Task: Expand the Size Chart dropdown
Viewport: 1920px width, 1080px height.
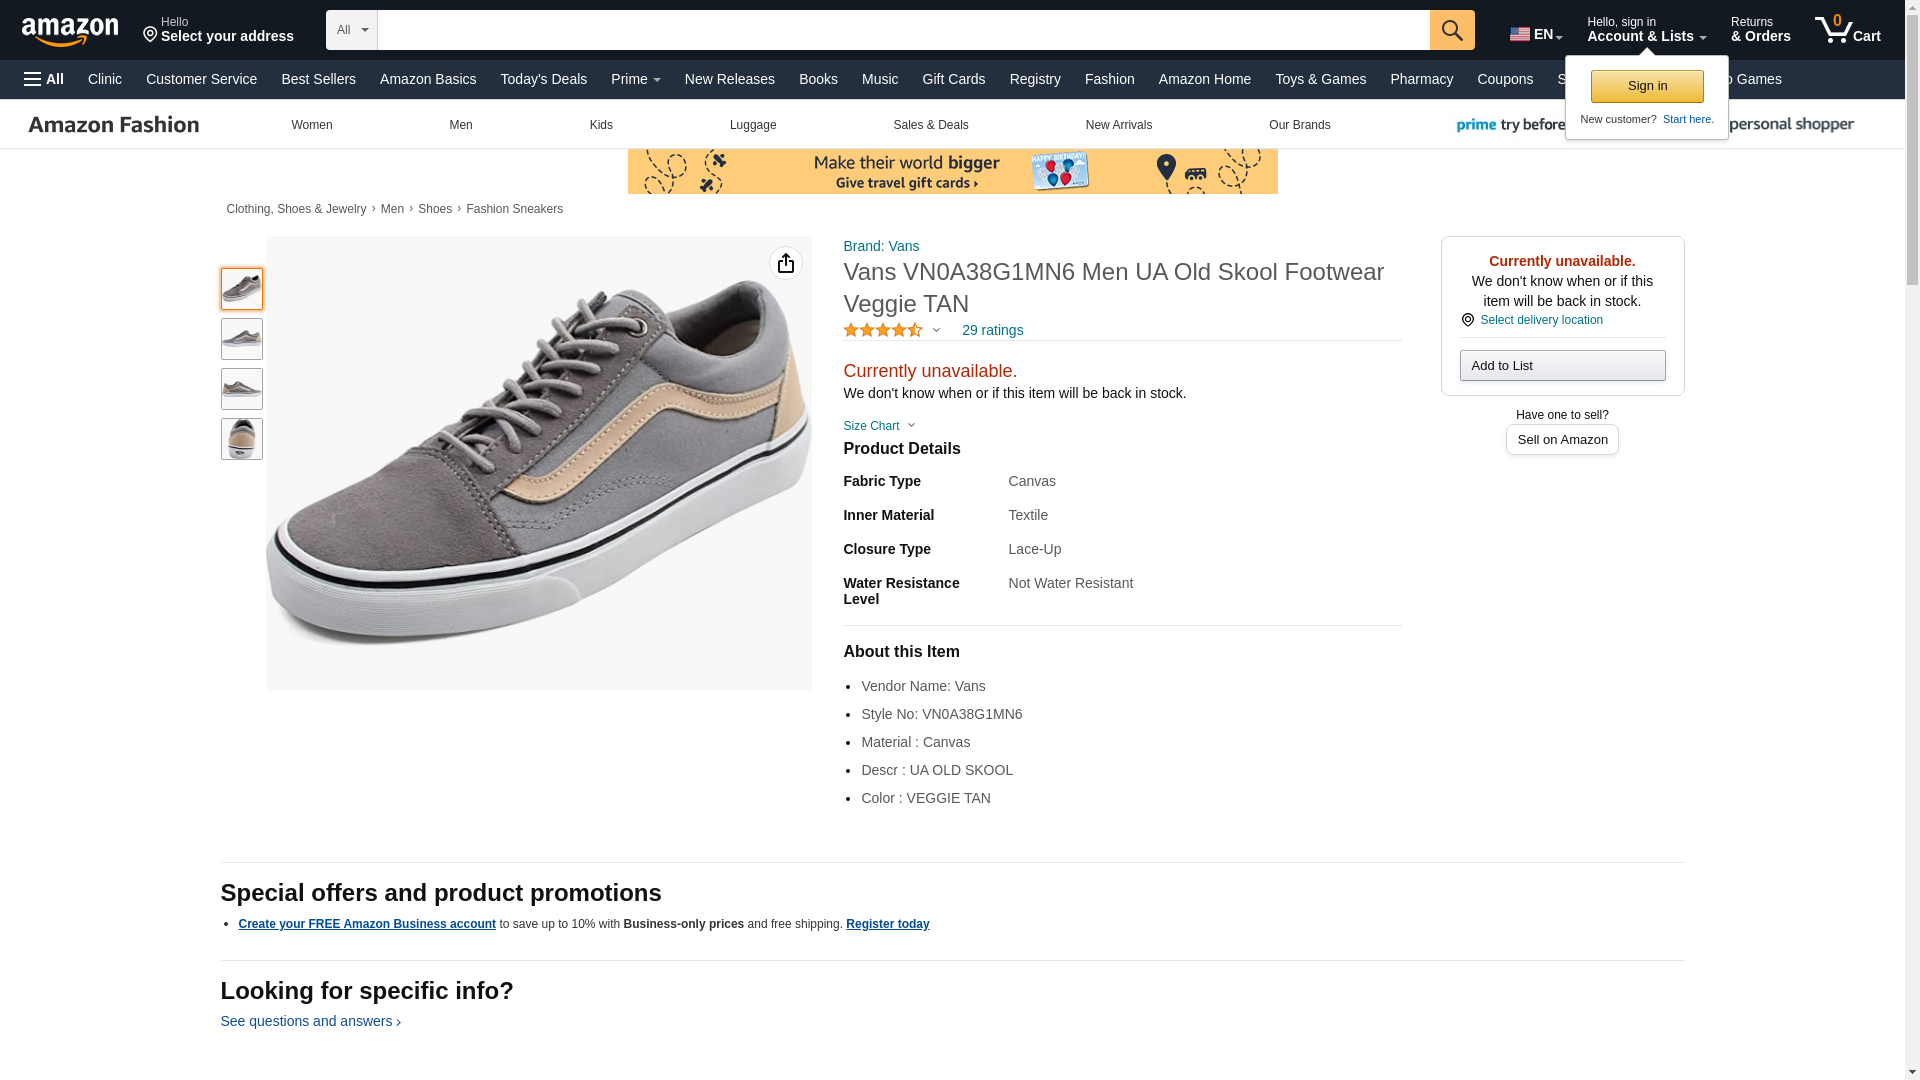Action: 879,426
